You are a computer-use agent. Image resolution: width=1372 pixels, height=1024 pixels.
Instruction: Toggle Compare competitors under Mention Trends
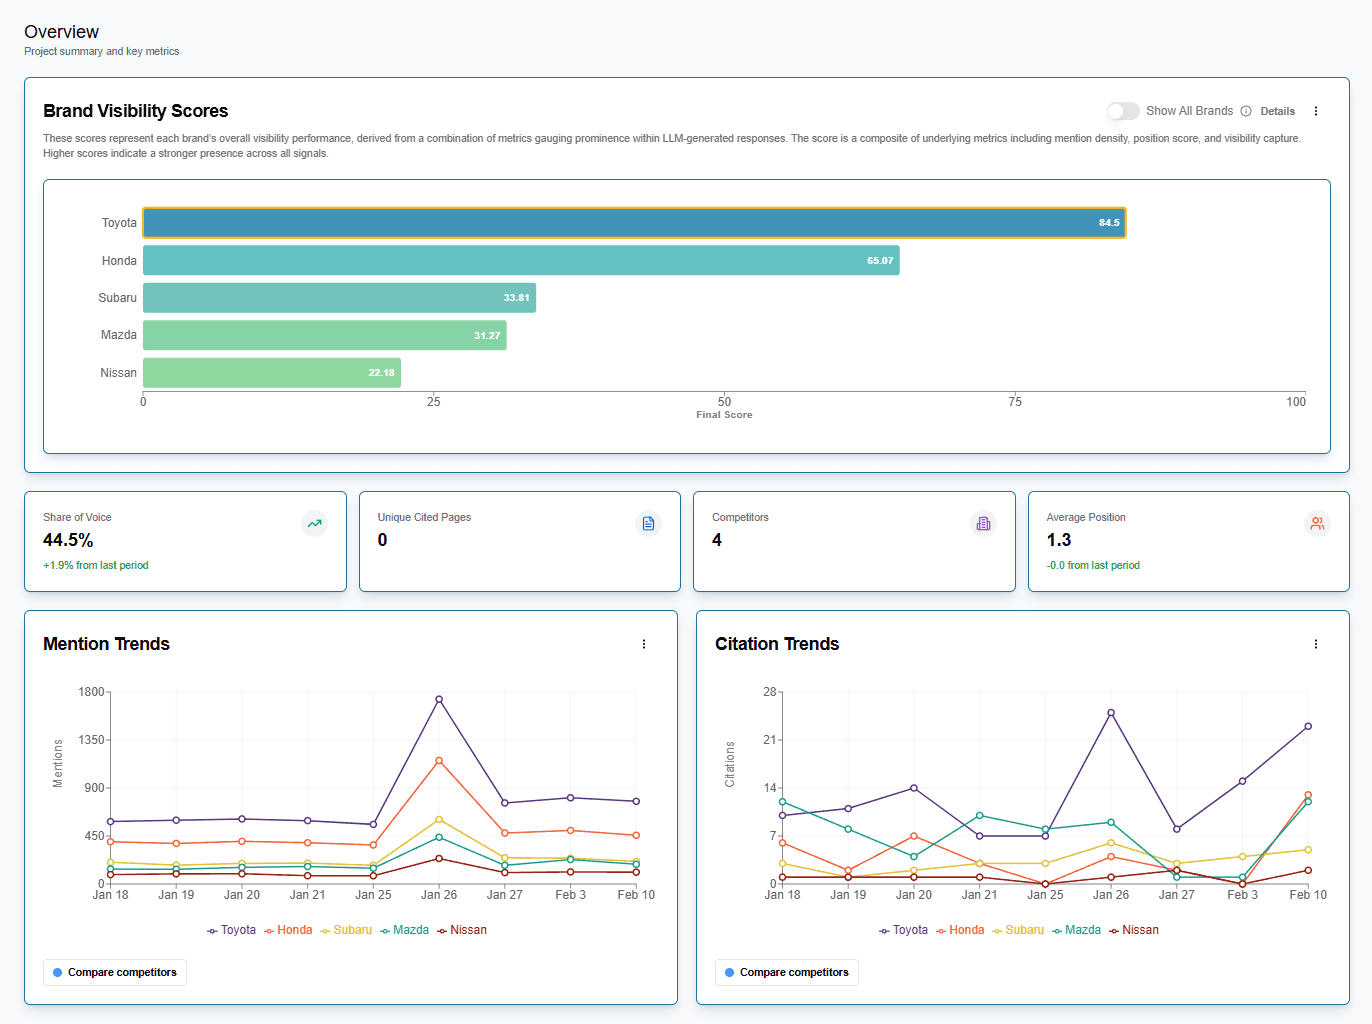coord(114,972)
